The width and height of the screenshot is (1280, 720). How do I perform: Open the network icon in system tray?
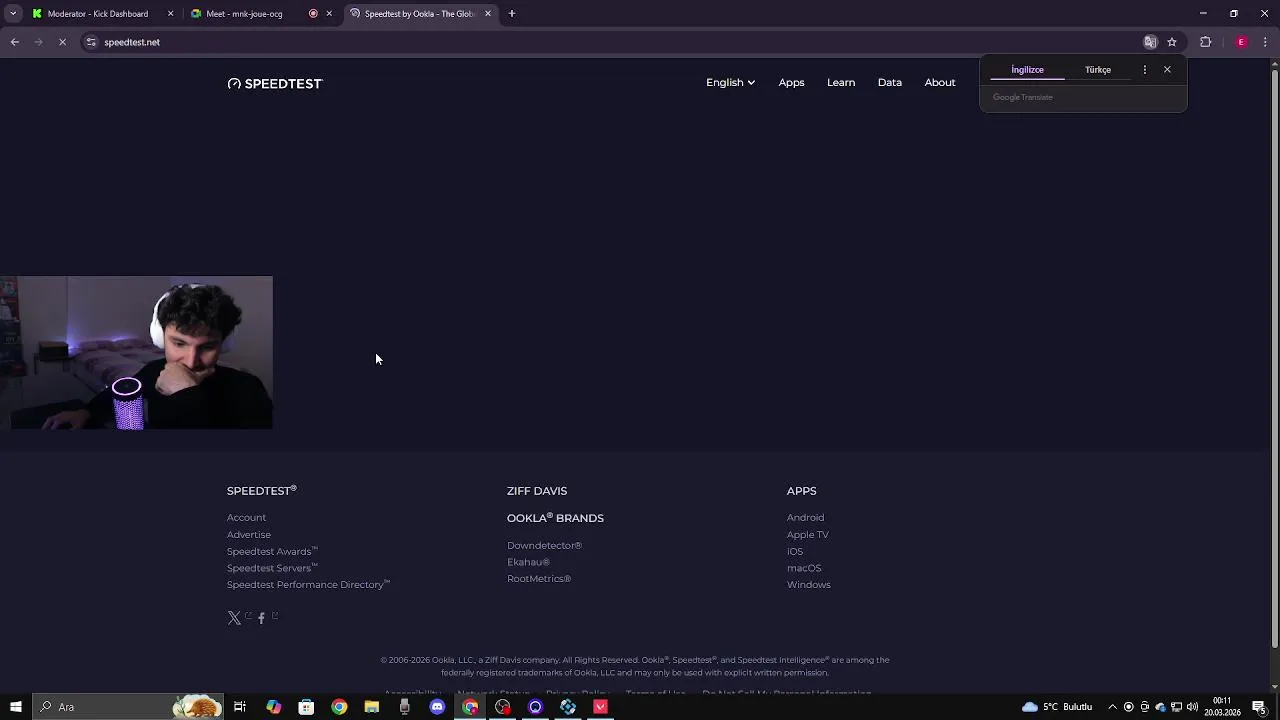[x=1177, y=707]
